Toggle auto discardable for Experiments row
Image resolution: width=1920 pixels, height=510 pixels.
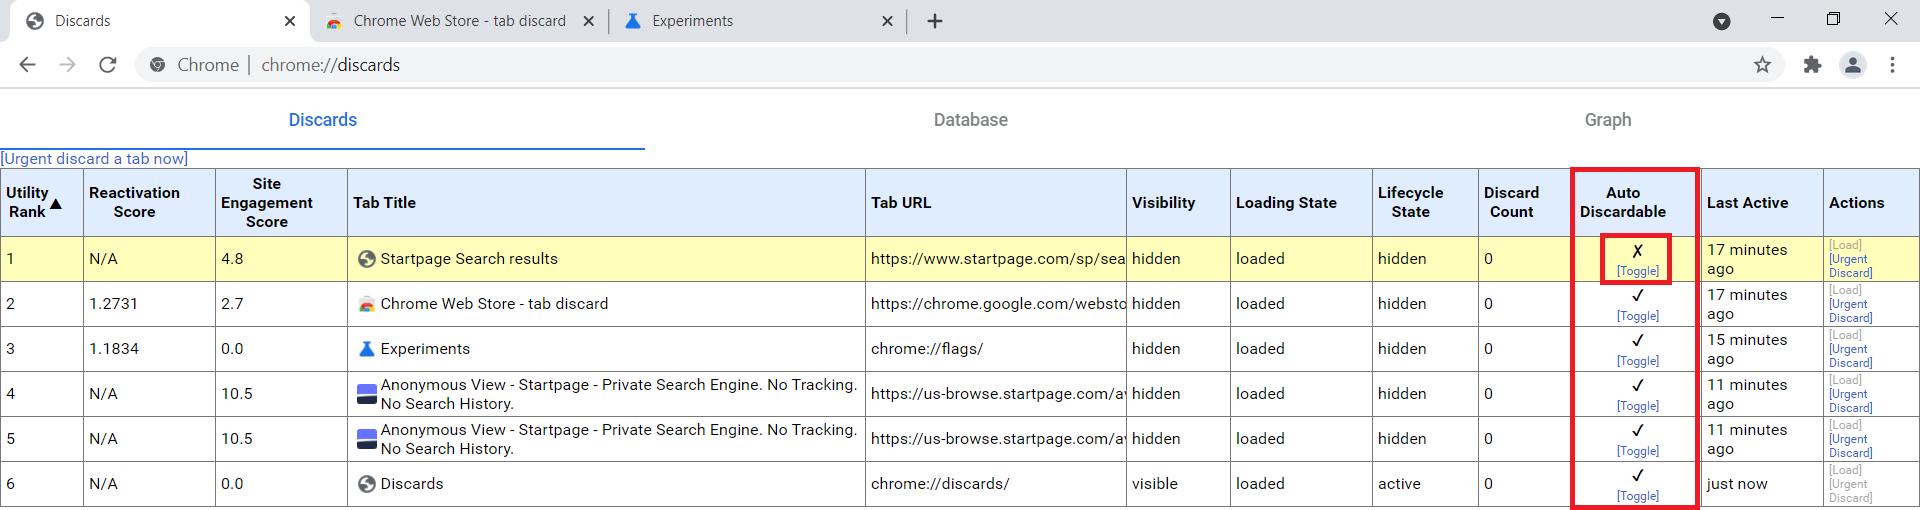tap(1638, 361)
